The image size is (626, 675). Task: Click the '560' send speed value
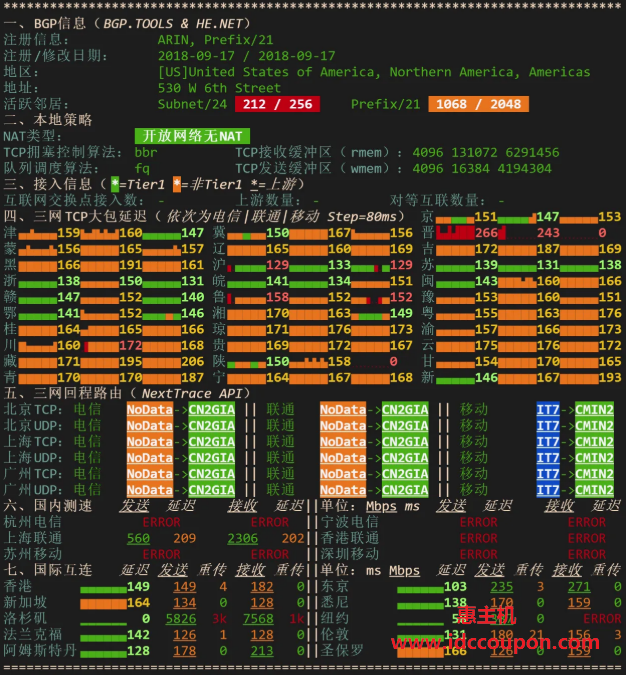pyautogui.click(x=138, y=539)
